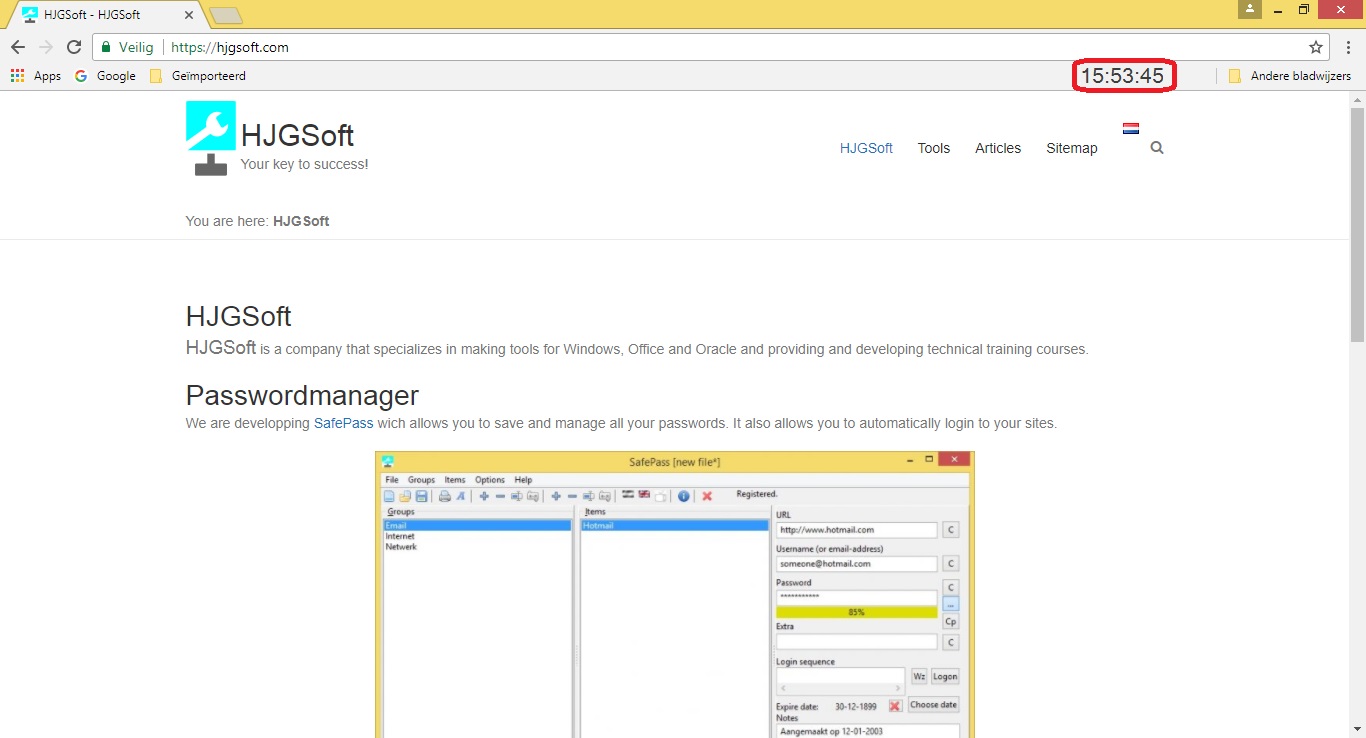Open the Sitemap nav item
Image resolution: width=1366 pixels, height=738 pixels.
click(1072, 148)
